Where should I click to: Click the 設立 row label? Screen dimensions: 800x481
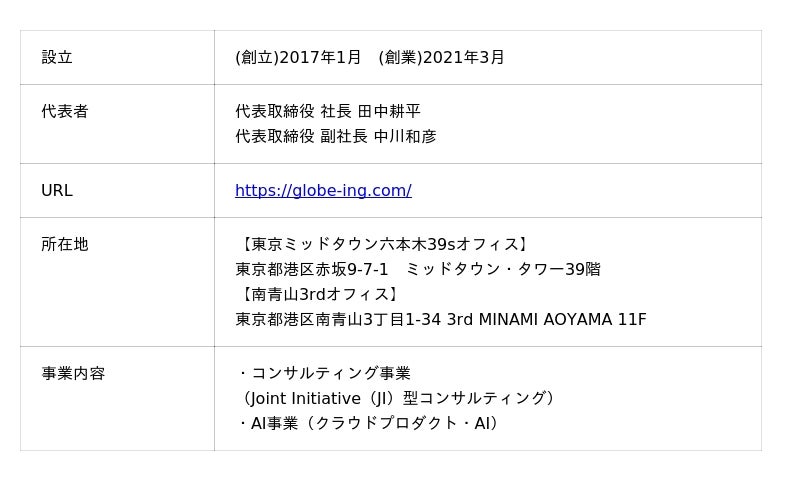(57, 58)
